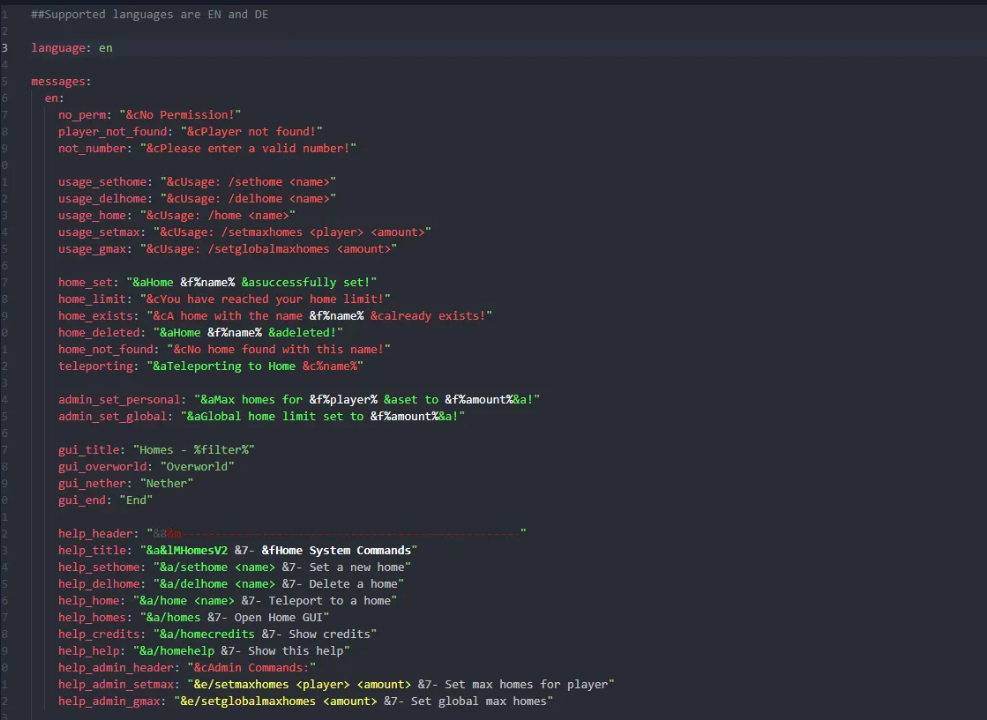The image size is (987, 720).
Task: Click the "help_help" key
Action: click(x=88, y=651)
